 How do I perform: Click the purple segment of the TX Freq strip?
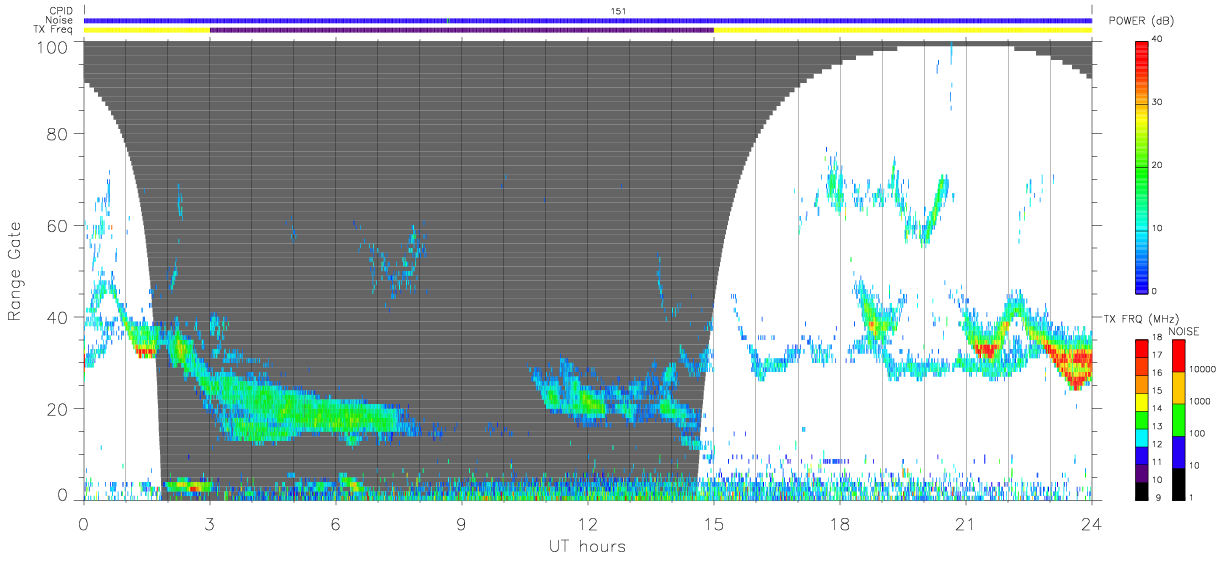click(x=461, y=30)
